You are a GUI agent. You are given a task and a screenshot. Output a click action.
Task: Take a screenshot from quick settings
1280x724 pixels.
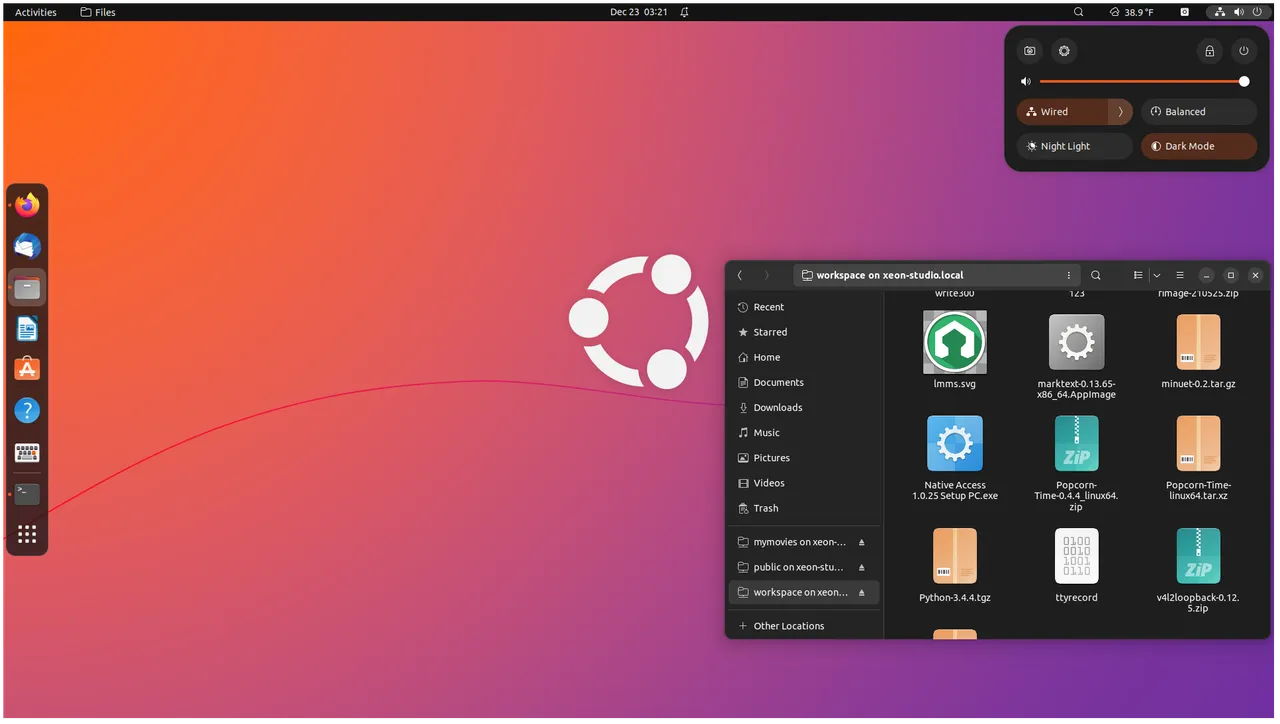[x=1030, y=51]
